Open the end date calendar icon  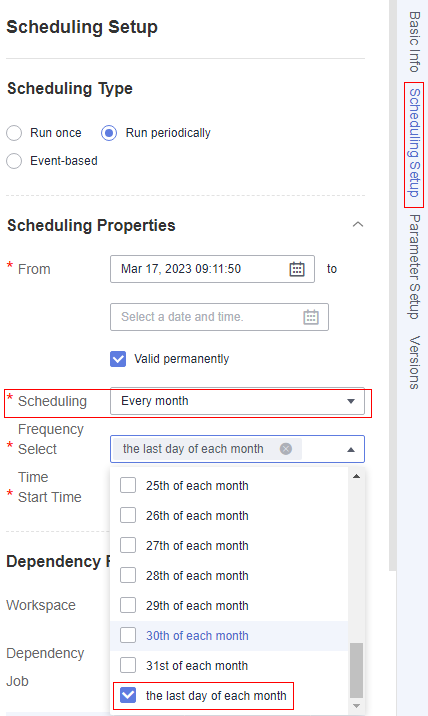click(x=311, y=317)
